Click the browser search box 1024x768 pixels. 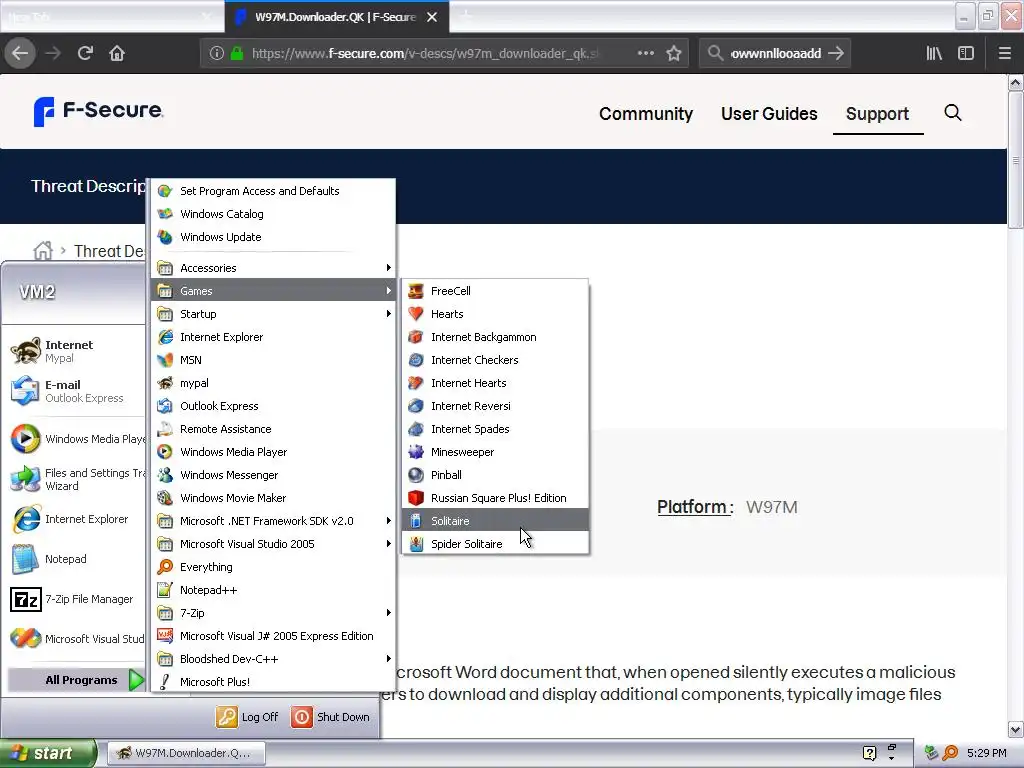(x=775, y=54)
